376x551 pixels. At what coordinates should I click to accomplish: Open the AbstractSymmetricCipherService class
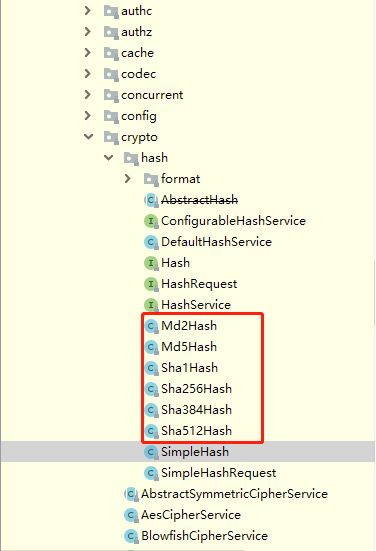click(x=234, y=494)
